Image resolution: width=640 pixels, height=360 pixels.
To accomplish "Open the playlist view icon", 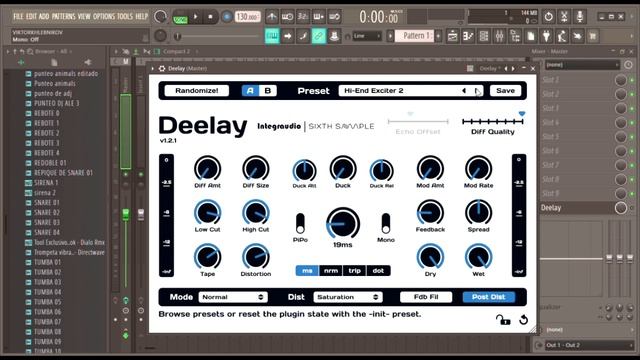I will pos(453,36).
